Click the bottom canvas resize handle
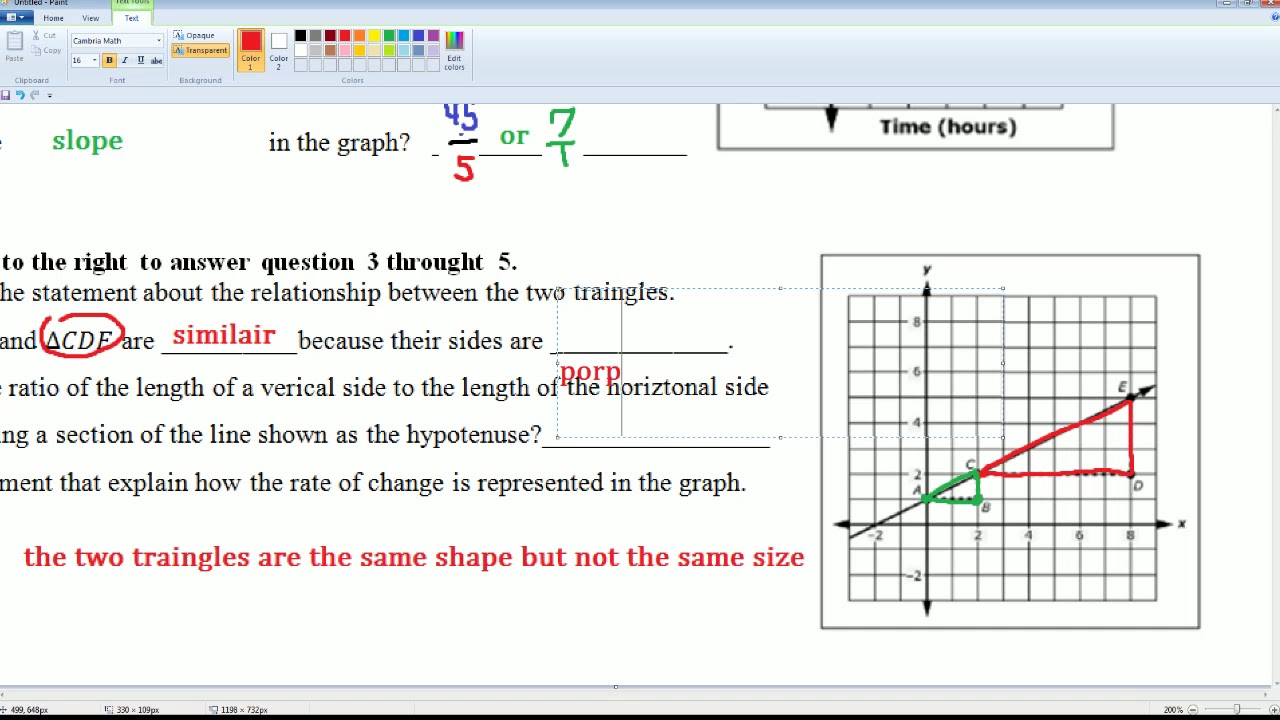The image size is (1280, 720). 615,687
